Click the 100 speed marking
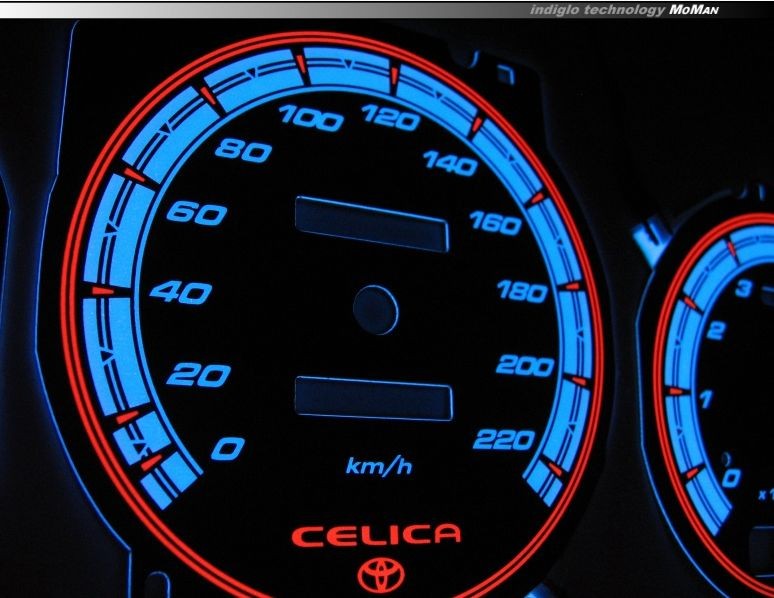Viewport: 774px width, 598px height. pyautogui.click(x=311, y=119)
